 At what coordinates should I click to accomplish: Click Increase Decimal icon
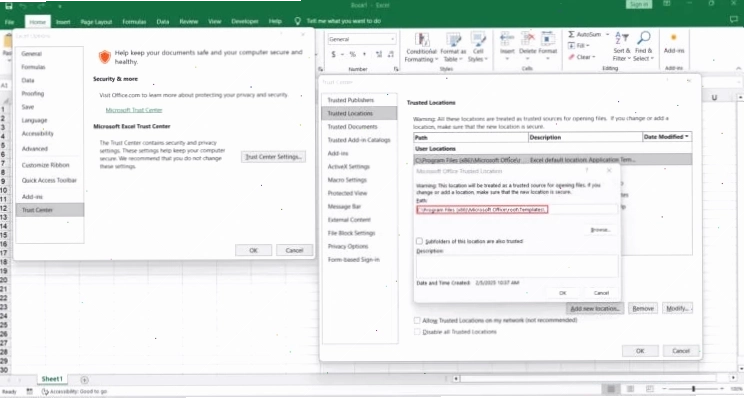click(x=379, y=54)
